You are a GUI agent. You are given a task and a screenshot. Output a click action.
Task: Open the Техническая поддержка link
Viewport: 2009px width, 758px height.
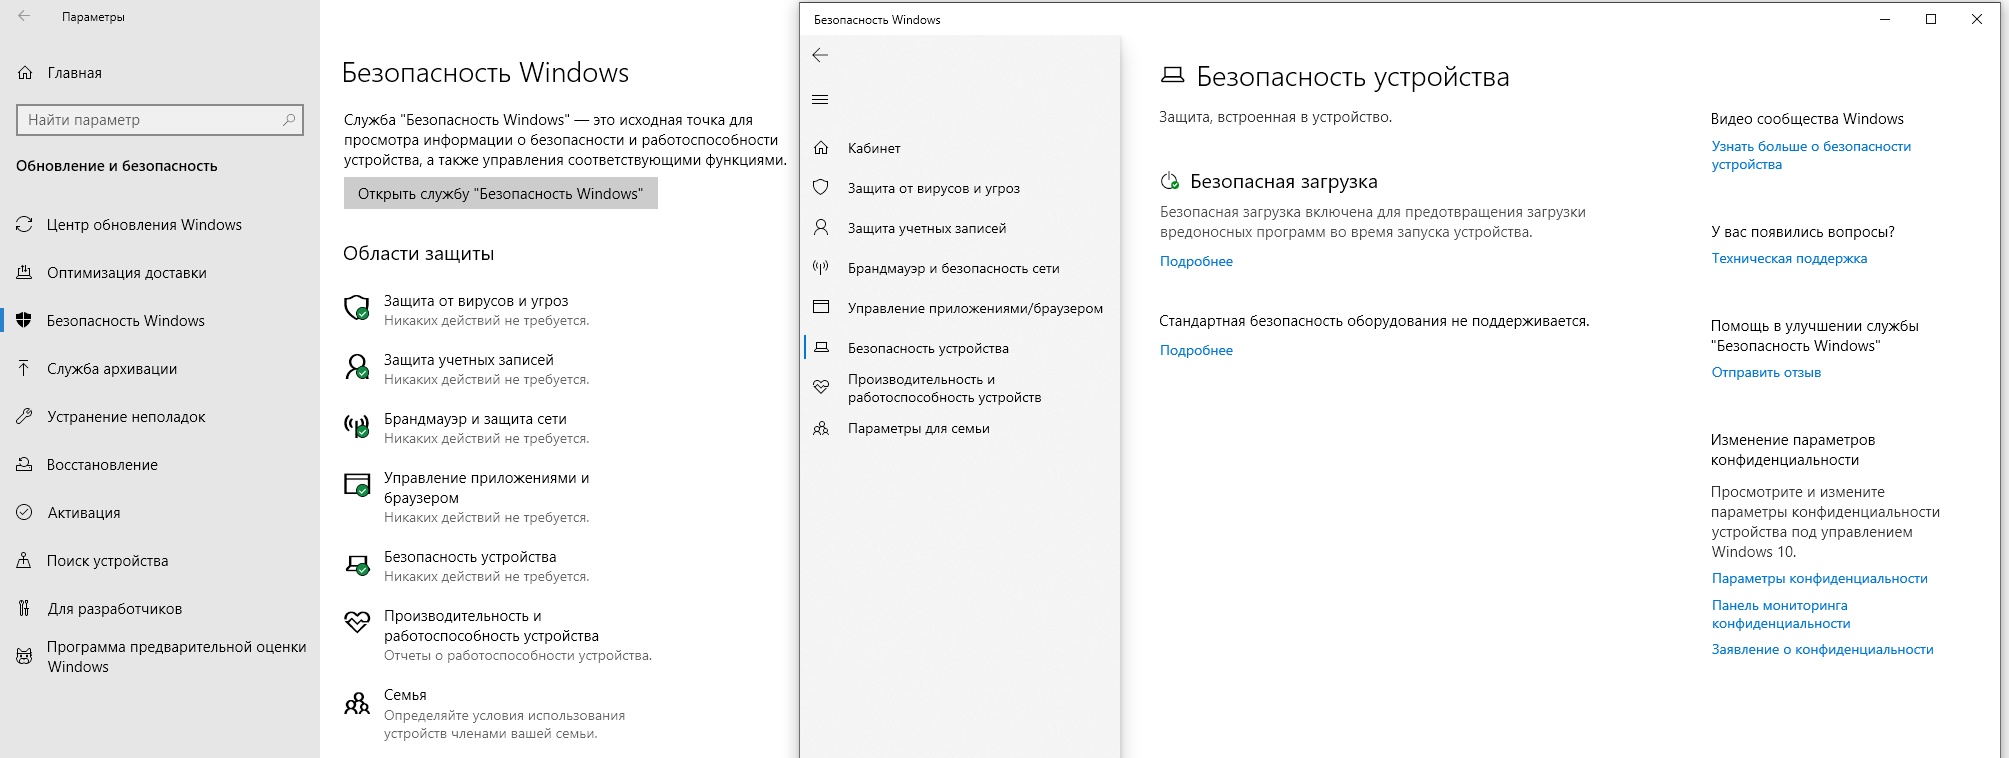click(x=1789, y=258)
